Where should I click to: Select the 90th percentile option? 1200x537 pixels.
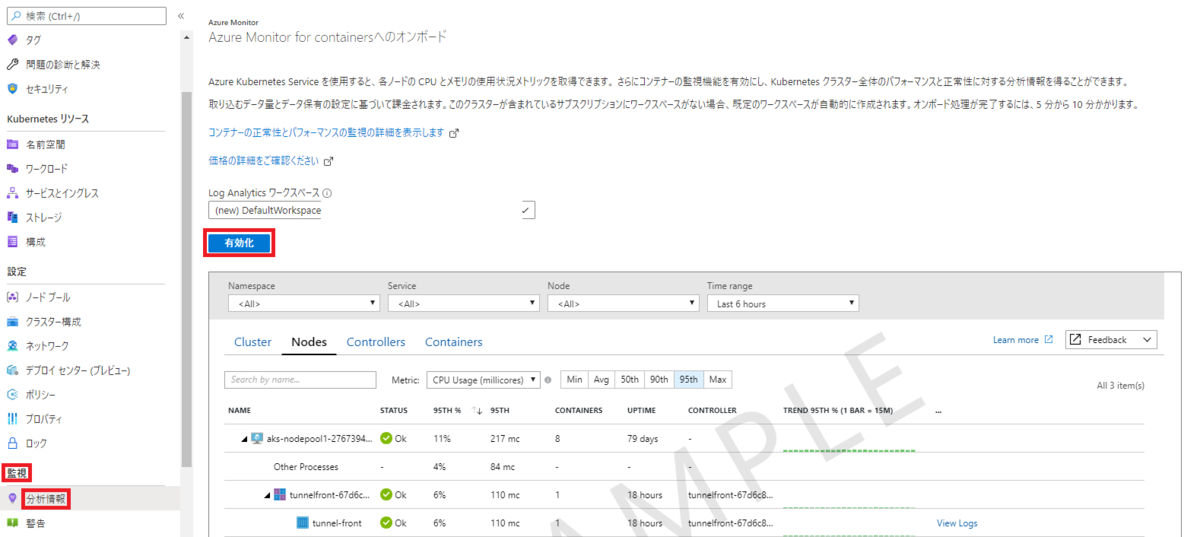coord(659,380)
